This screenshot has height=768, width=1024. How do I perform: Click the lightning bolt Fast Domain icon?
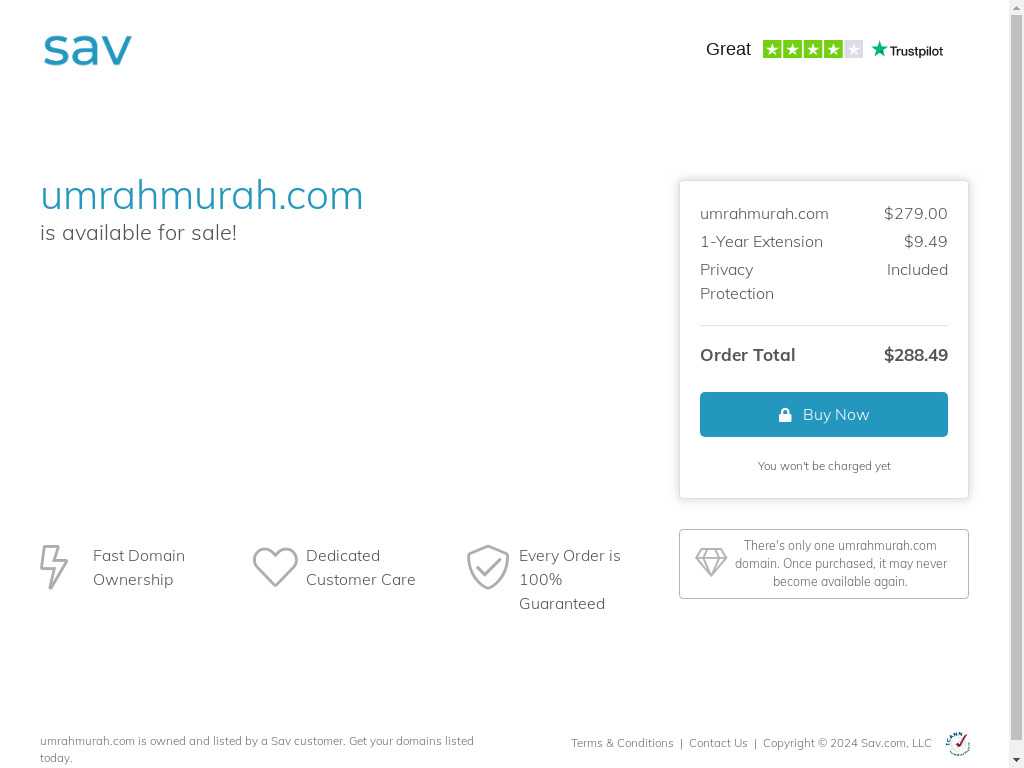coord(54,567)
